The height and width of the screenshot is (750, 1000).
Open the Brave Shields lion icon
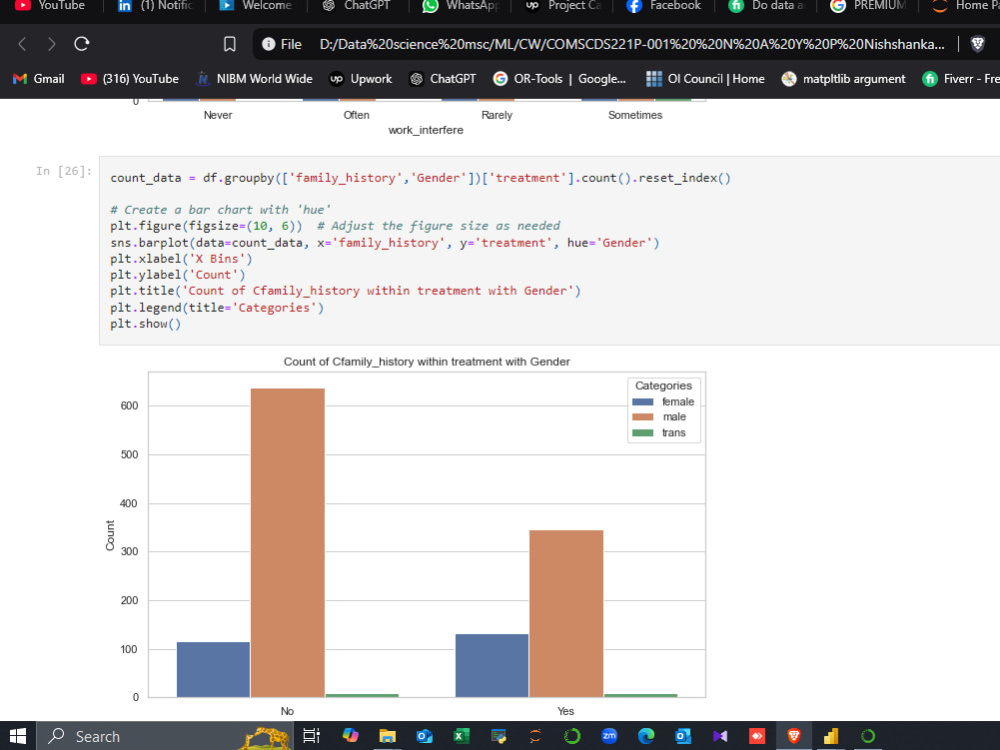pyautogui.click(x=977, y=44)
